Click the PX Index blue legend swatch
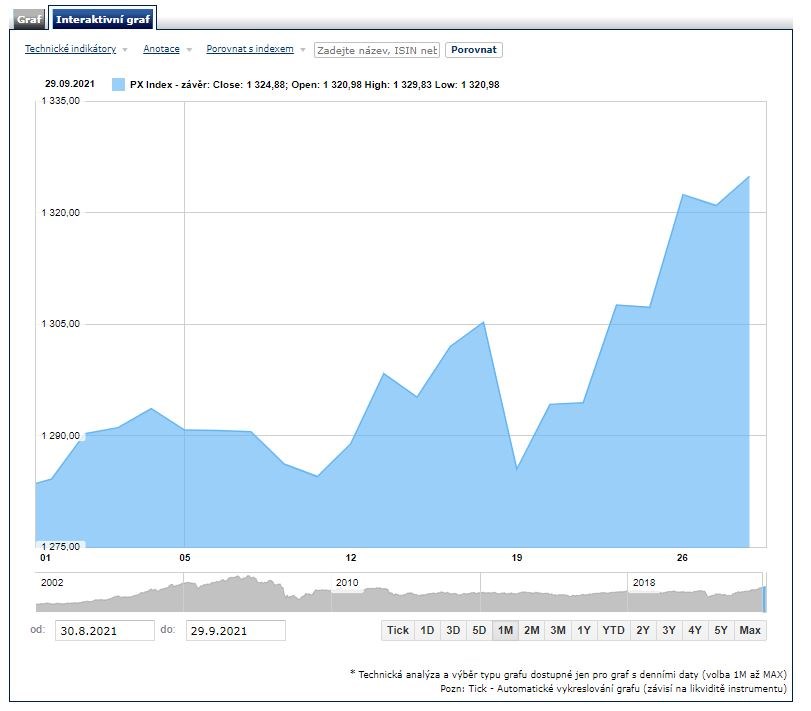 pyautogui.click(x=119, y=85)
